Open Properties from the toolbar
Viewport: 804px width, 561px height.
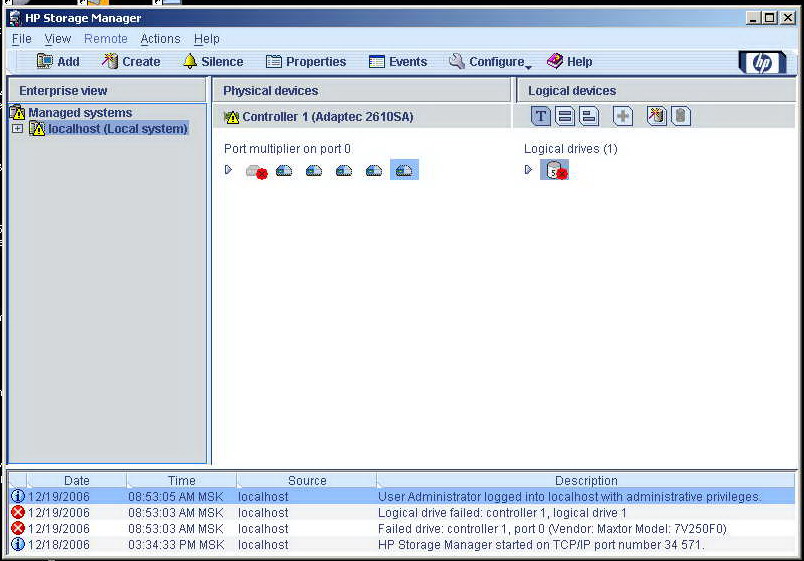305,62
